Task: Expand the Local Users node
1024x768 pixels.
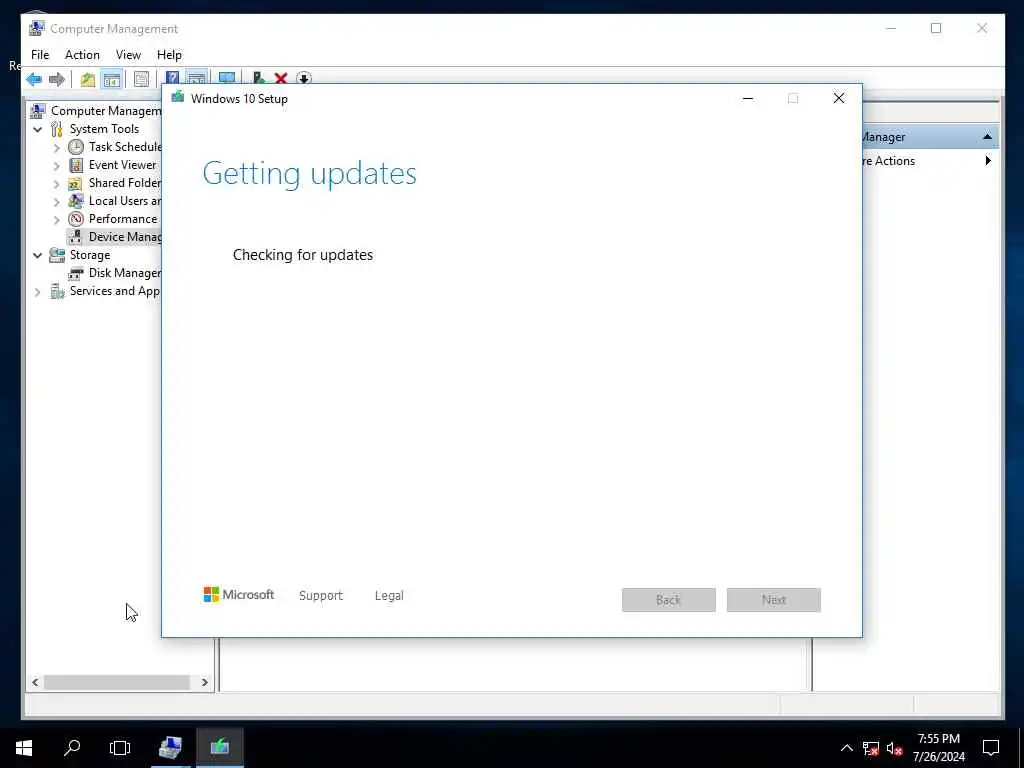Action: tap(57, 202)
